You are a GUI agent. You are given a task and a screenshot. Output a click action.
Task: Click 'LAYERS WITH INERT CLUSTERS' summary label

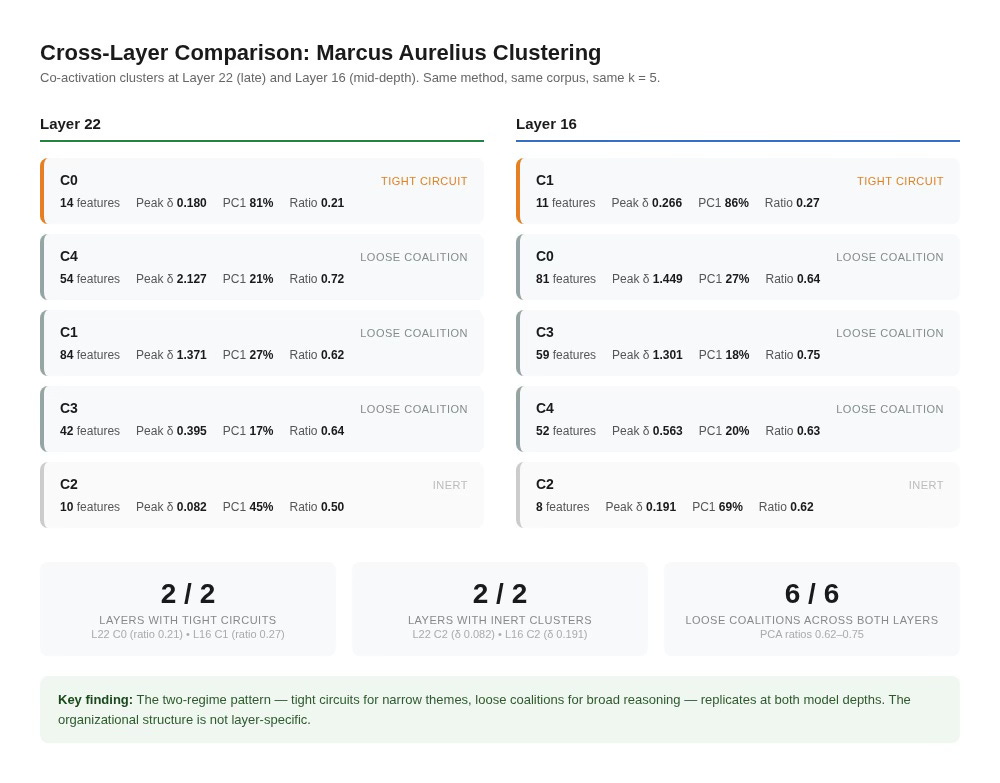click(x=500, y=620)
